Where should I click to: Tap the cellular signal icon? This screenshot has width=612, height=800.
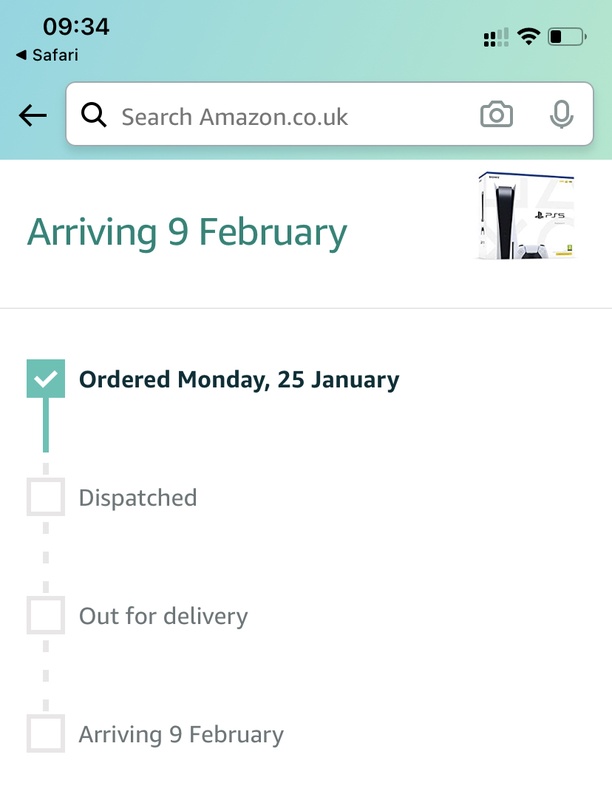(x=495, y=39)
